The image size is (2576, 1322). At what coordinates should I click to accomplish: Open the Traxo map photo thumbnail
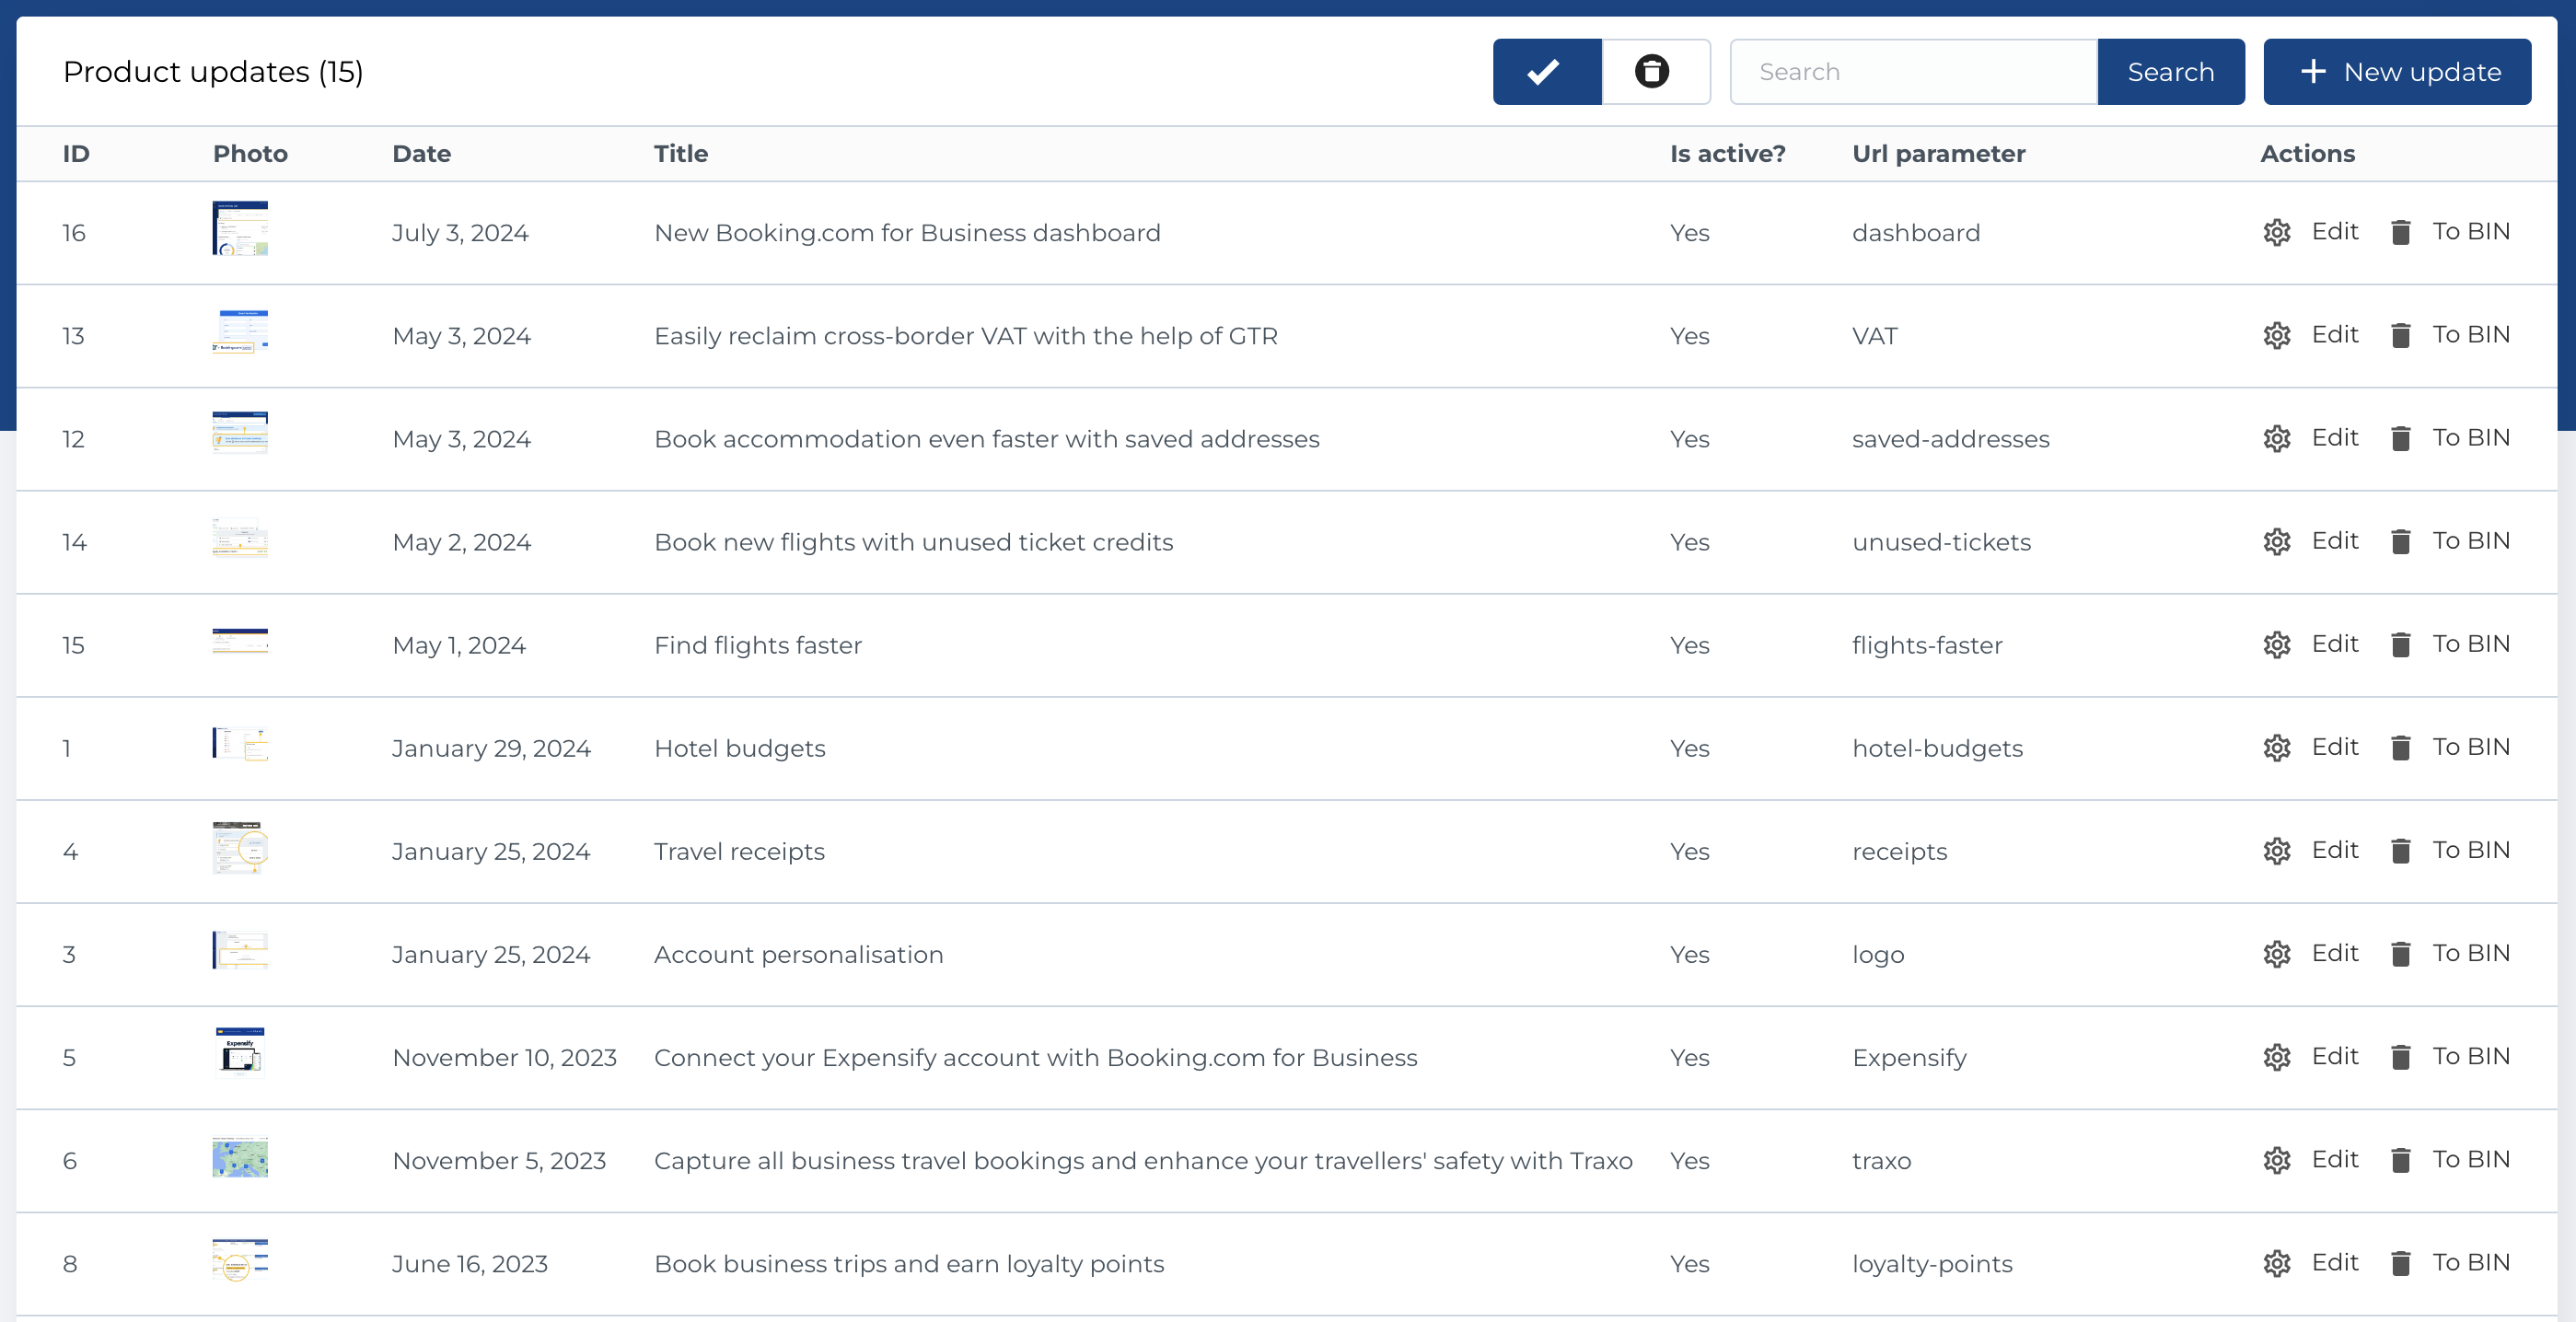(240, 1158)
